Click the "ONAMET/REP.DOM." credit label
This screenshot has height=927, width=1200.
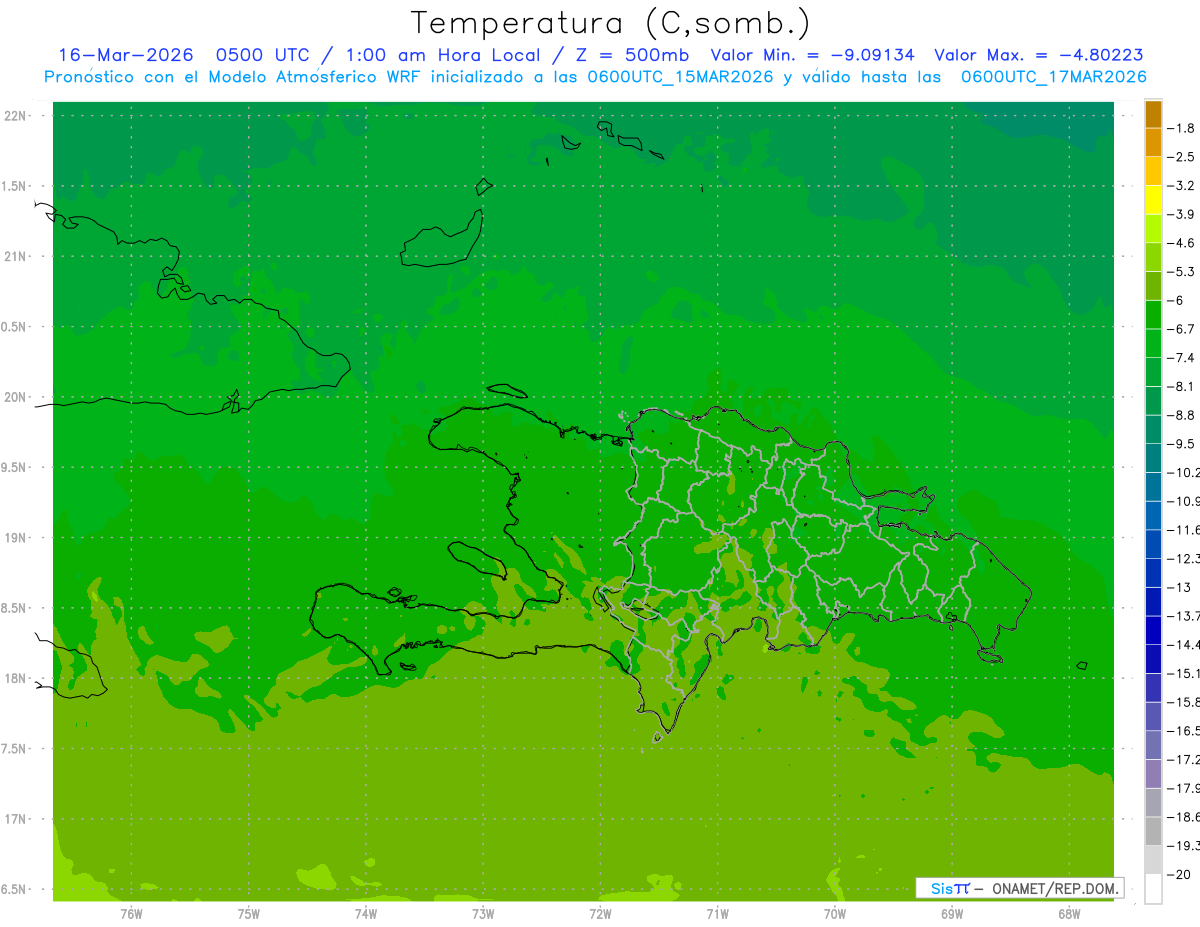click(1055, 888)
